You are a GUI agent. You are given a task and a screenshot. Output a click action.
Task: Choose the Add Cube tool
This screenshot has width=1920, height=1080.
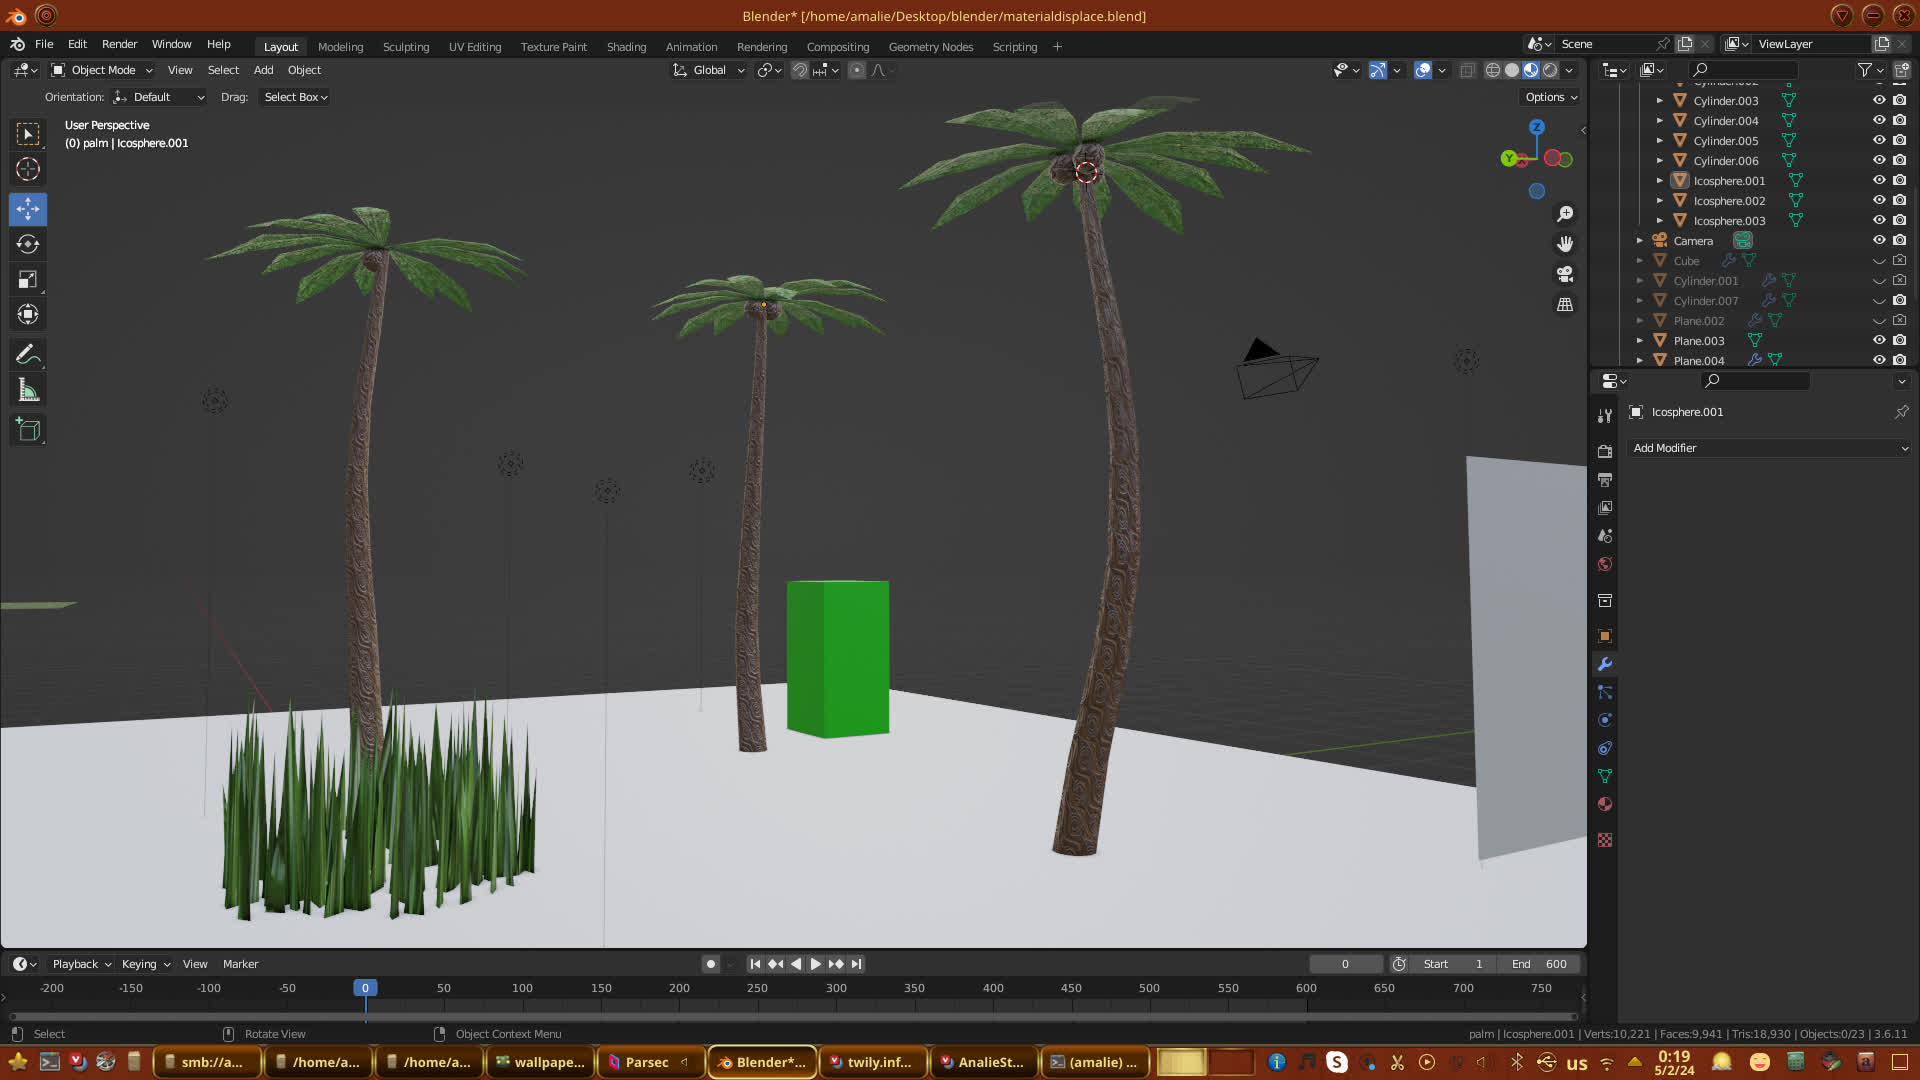[x=28, y=430]
